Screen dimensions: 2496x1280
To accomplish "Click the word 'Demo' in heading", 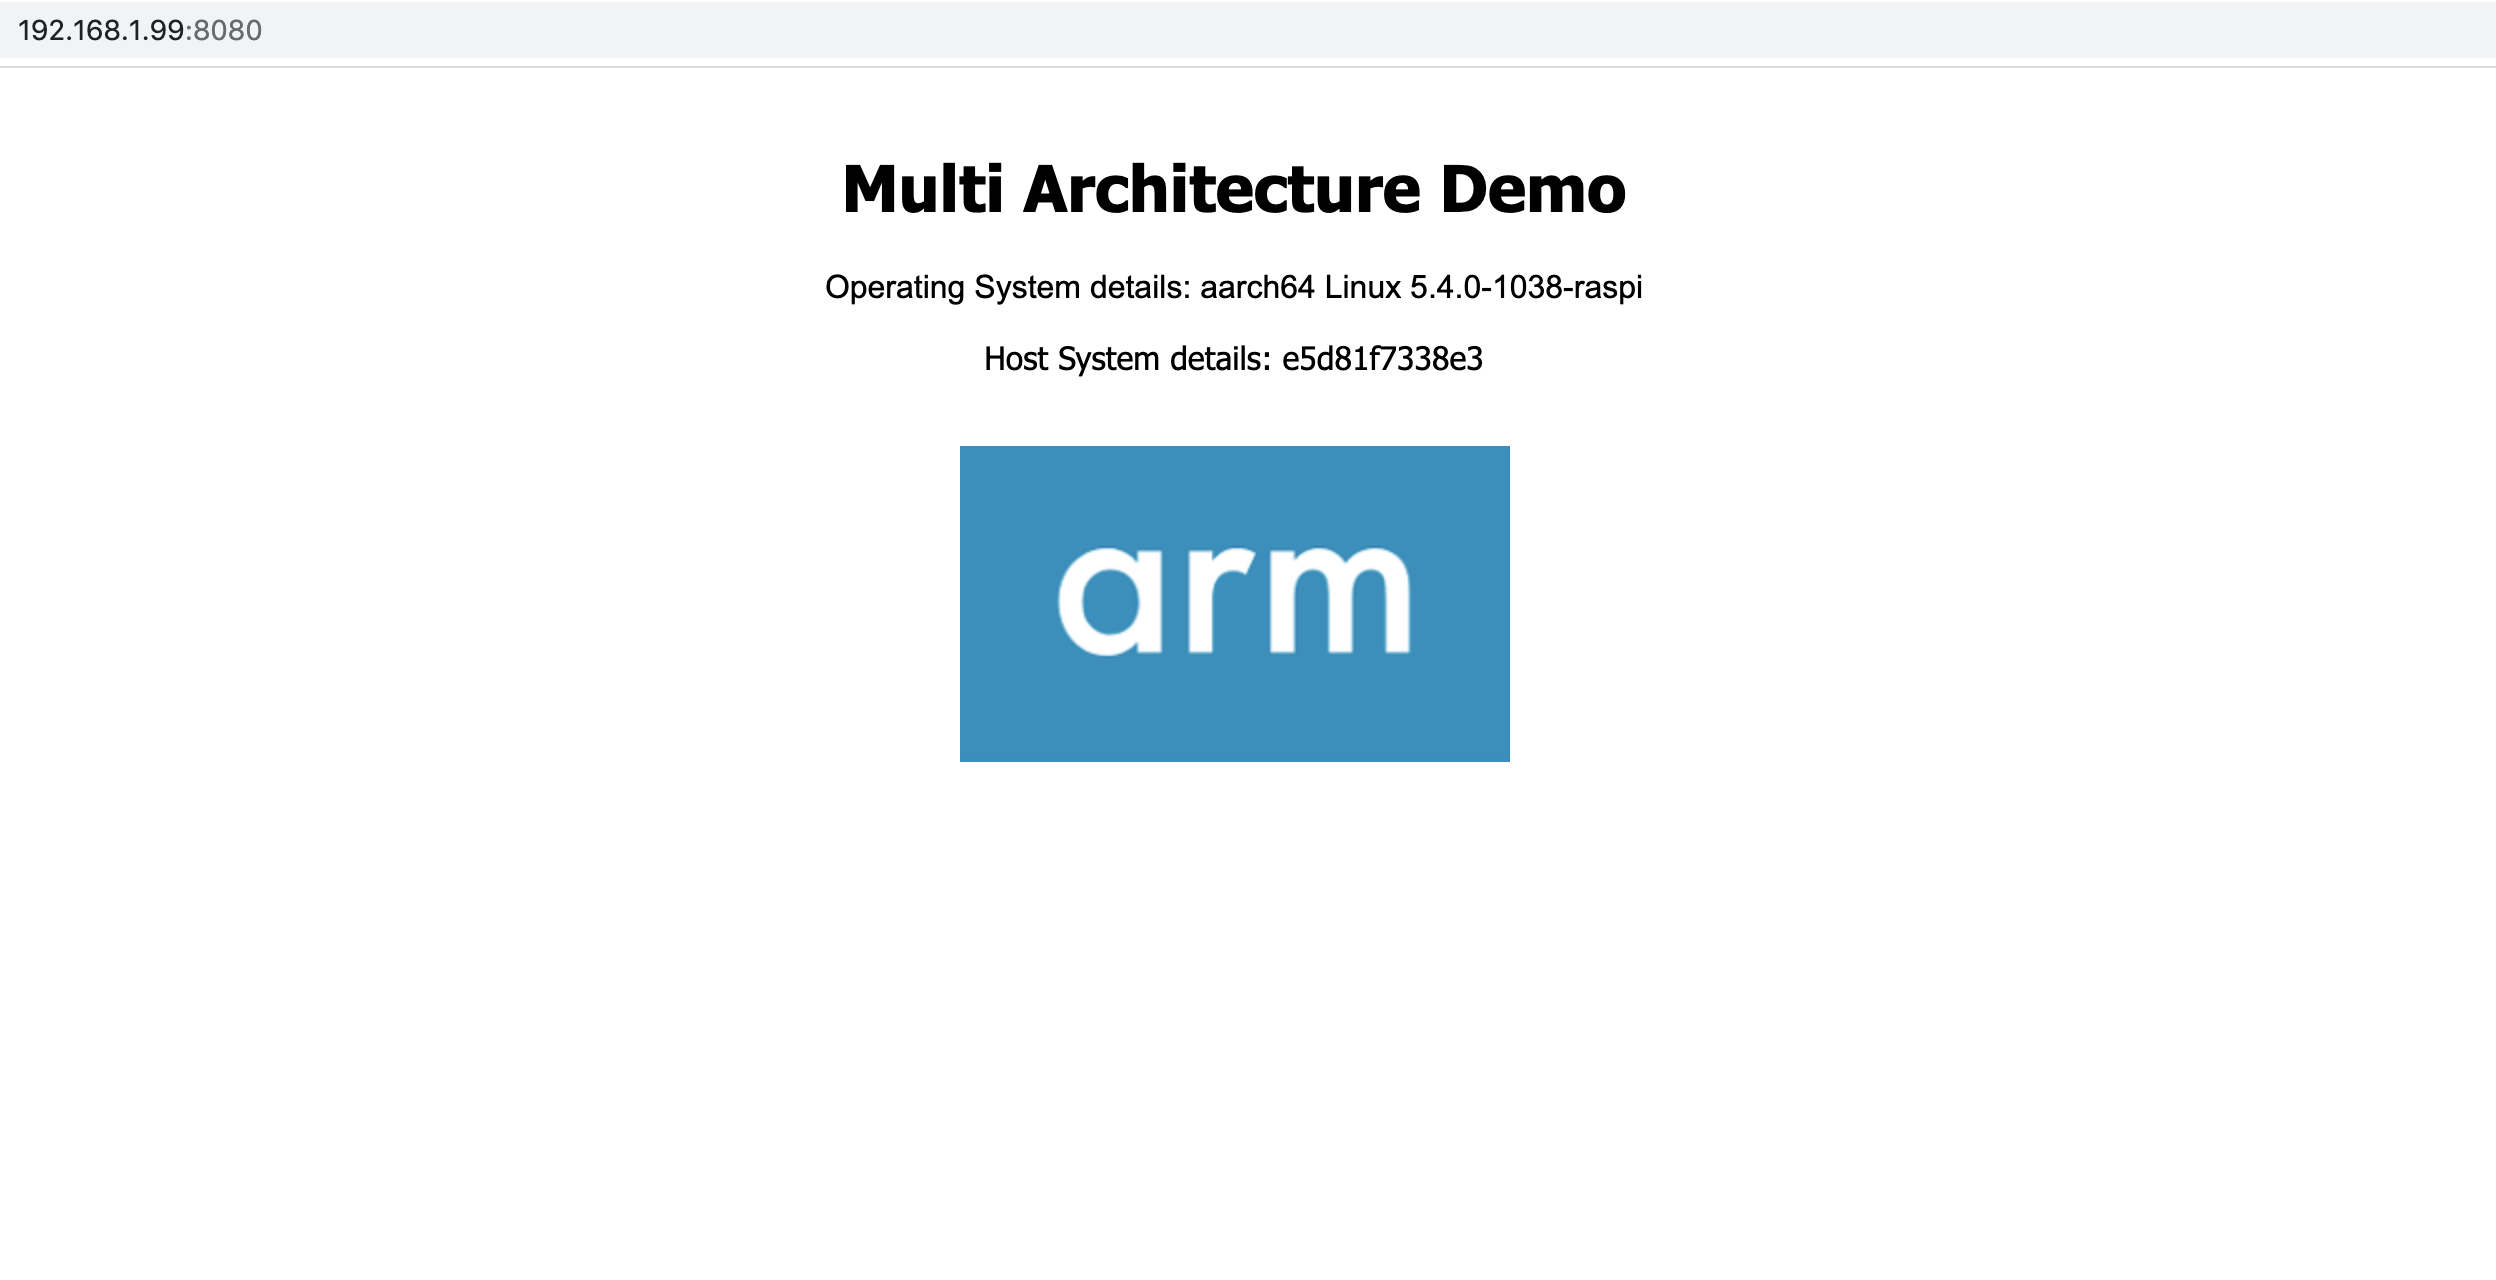I will pos(1533,189).
